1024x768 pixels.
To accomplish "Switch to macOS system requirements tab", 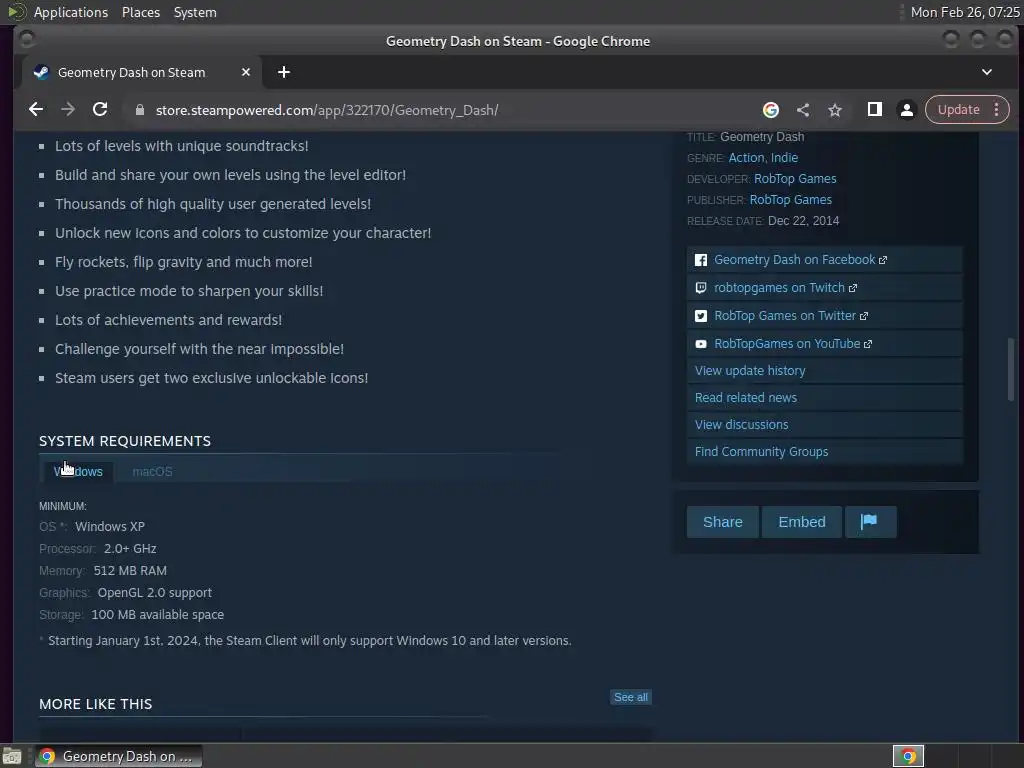I will click(152, 472).
